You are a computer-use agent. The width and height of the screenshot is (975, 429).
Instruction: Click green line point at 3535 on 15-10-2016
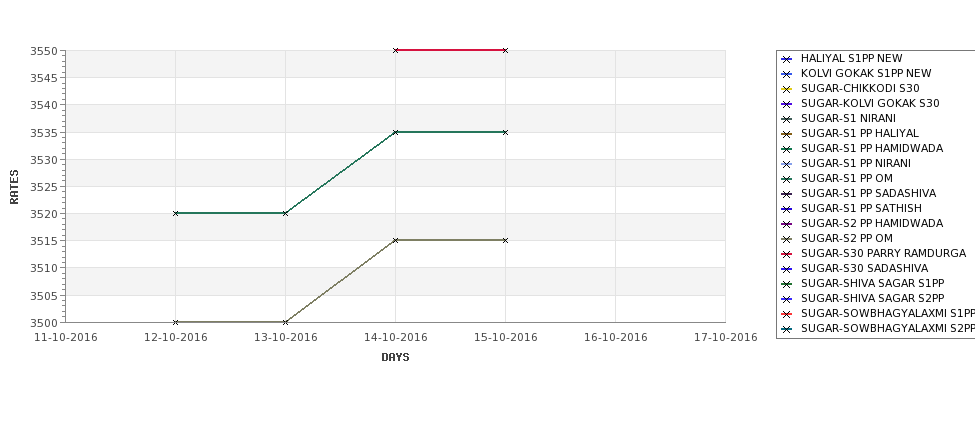point(506,132)
